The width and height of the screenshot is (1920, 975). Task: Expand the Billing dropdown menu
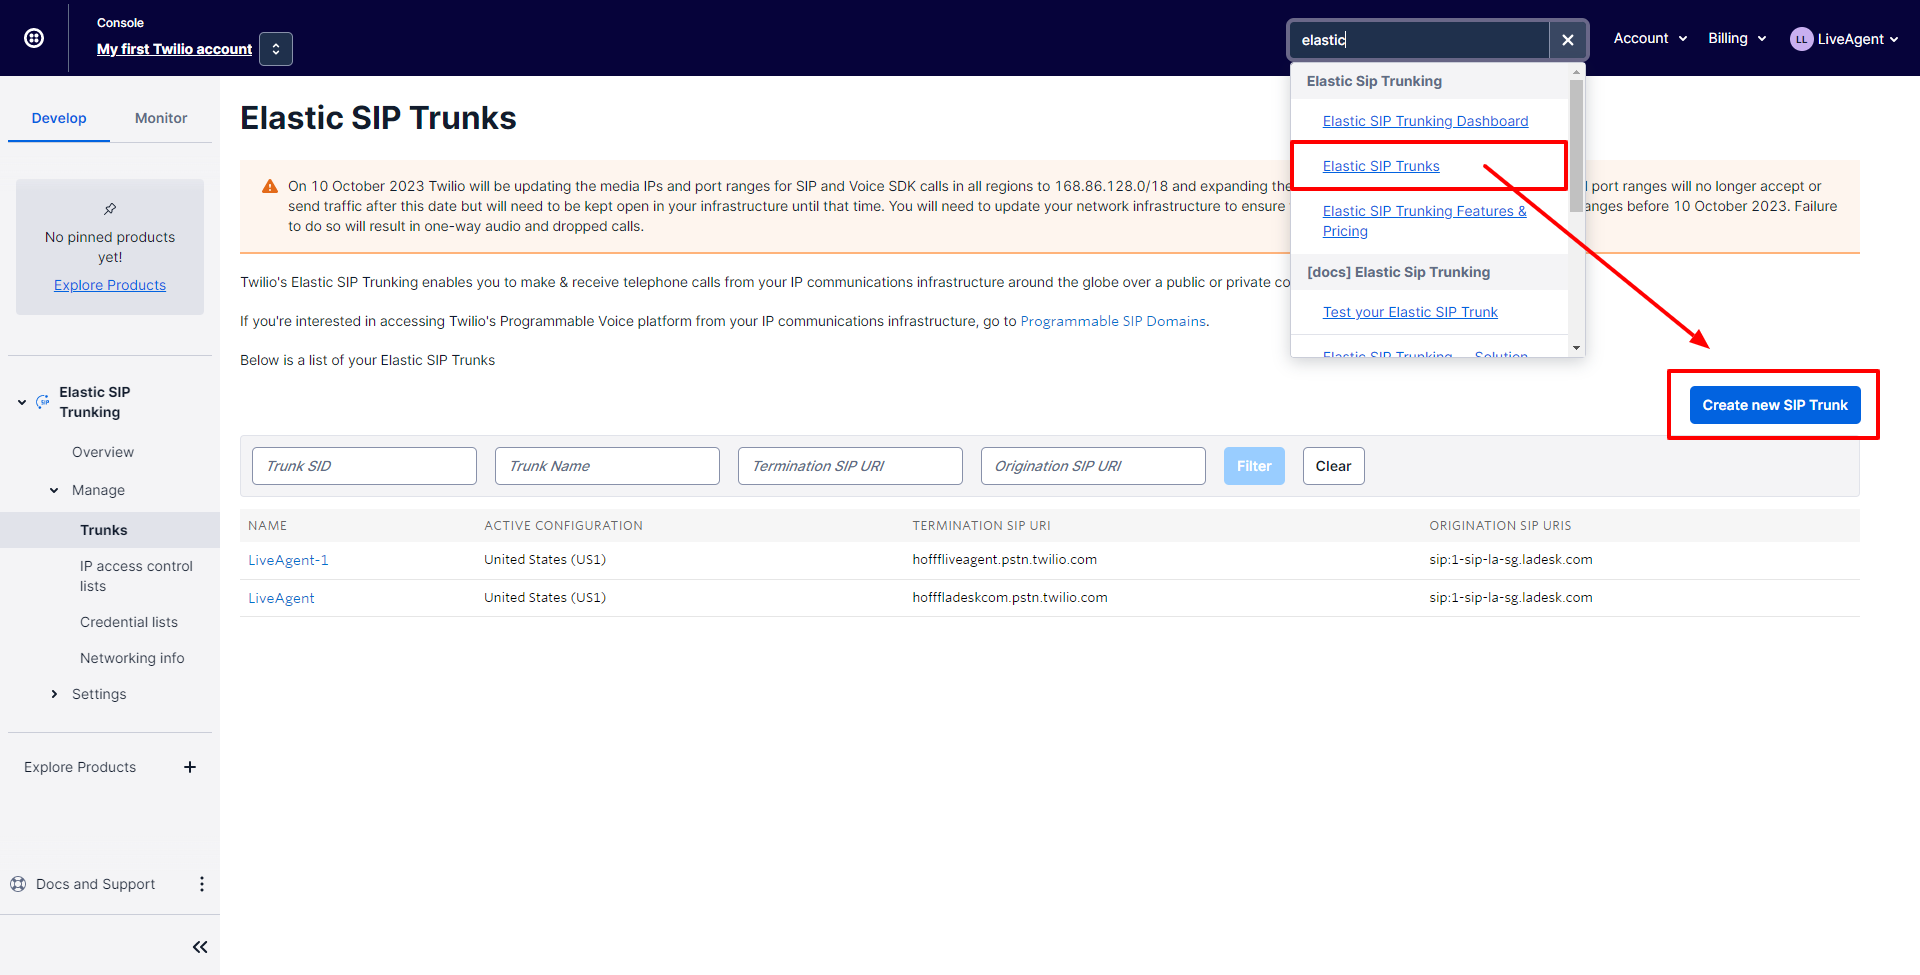coord(1737,38)
